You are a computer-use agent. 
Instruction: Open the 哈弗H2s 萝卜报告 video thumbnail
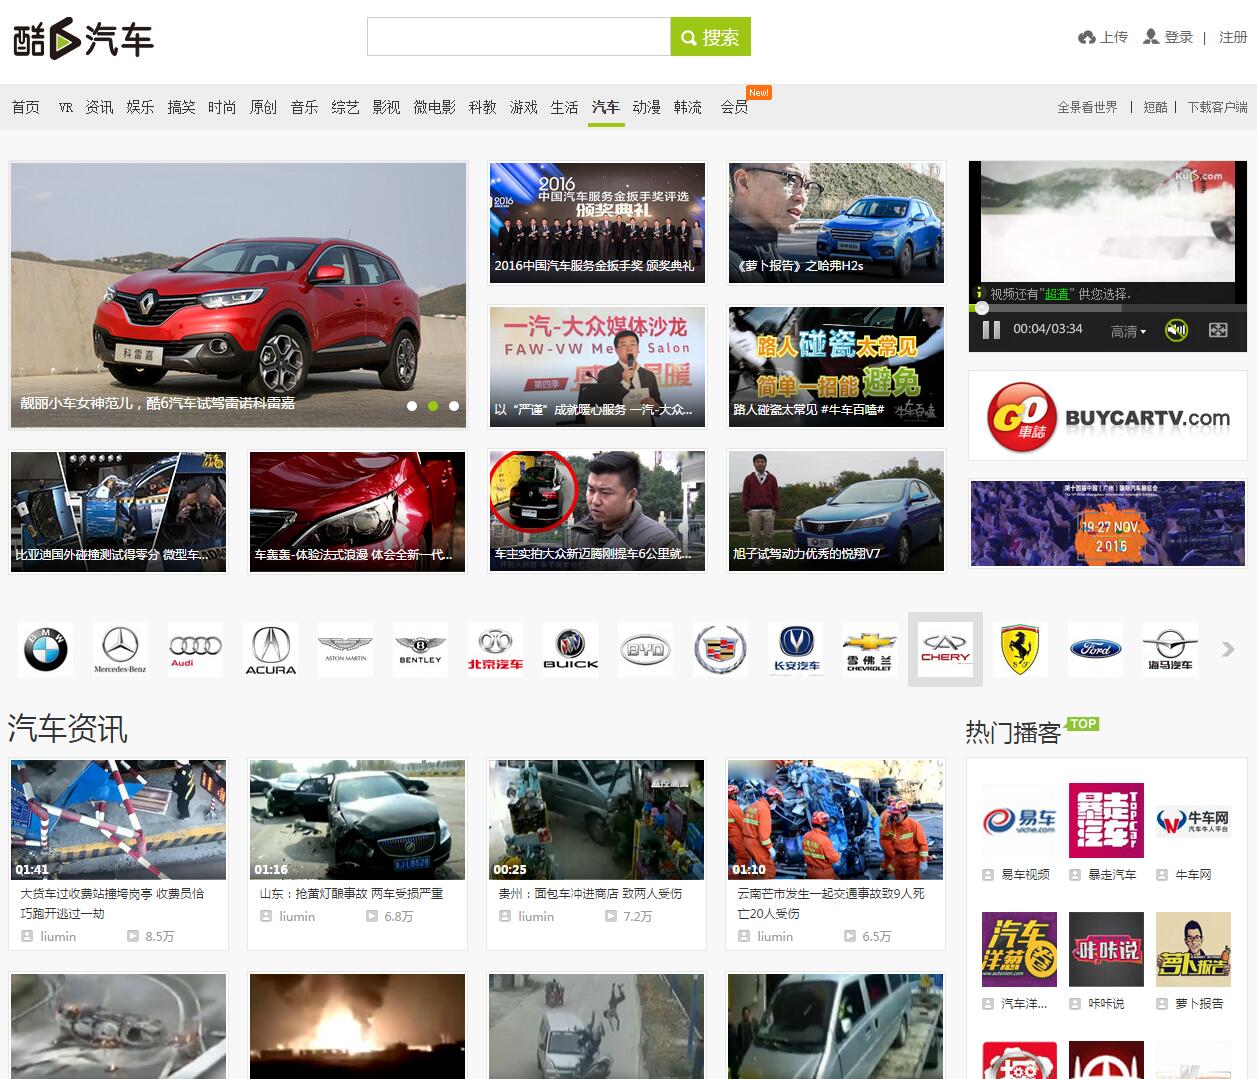pyautogui.click(x=836, y=222)
